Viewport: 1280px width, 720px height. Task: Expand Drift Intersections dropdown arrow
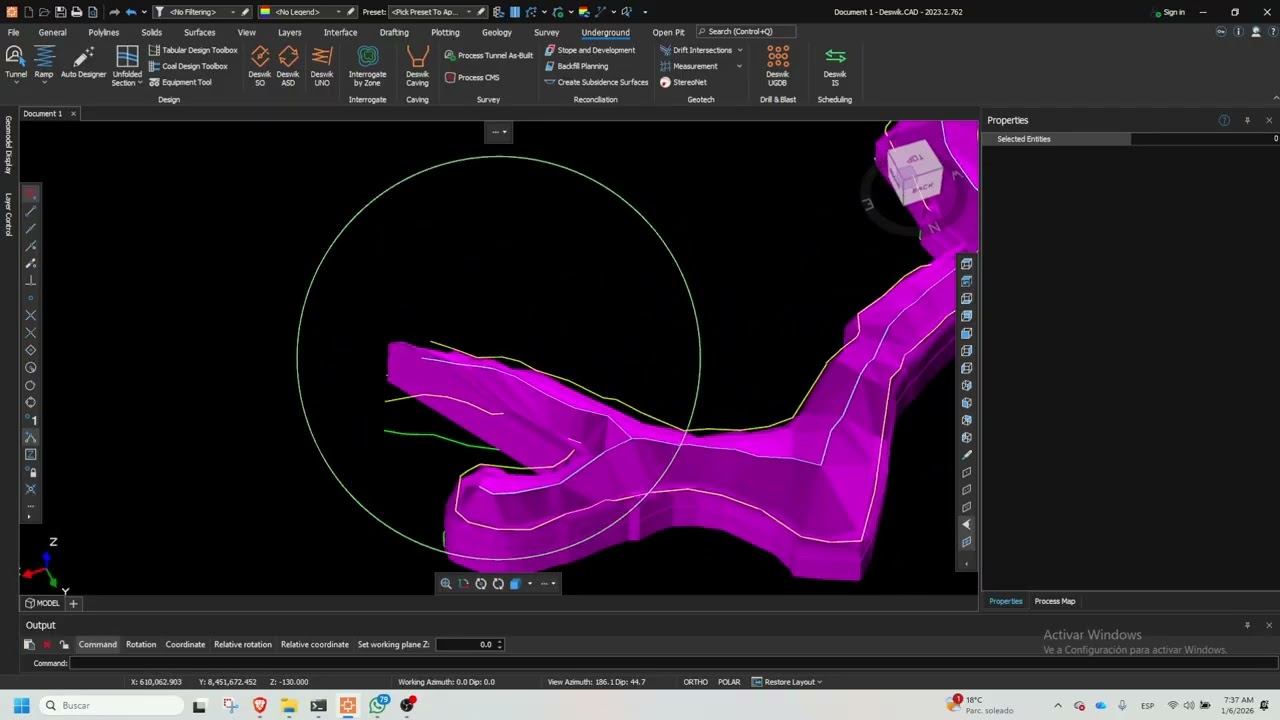coord(740,50)
